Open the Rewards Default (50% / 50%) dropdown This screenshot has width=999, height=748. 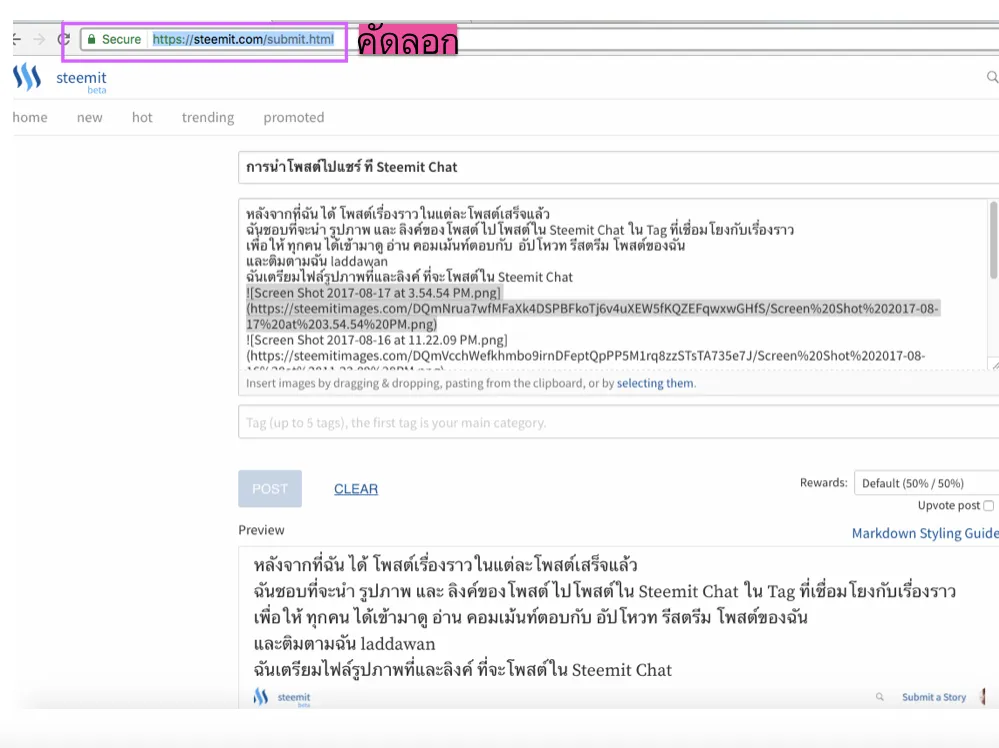point(926,483)
